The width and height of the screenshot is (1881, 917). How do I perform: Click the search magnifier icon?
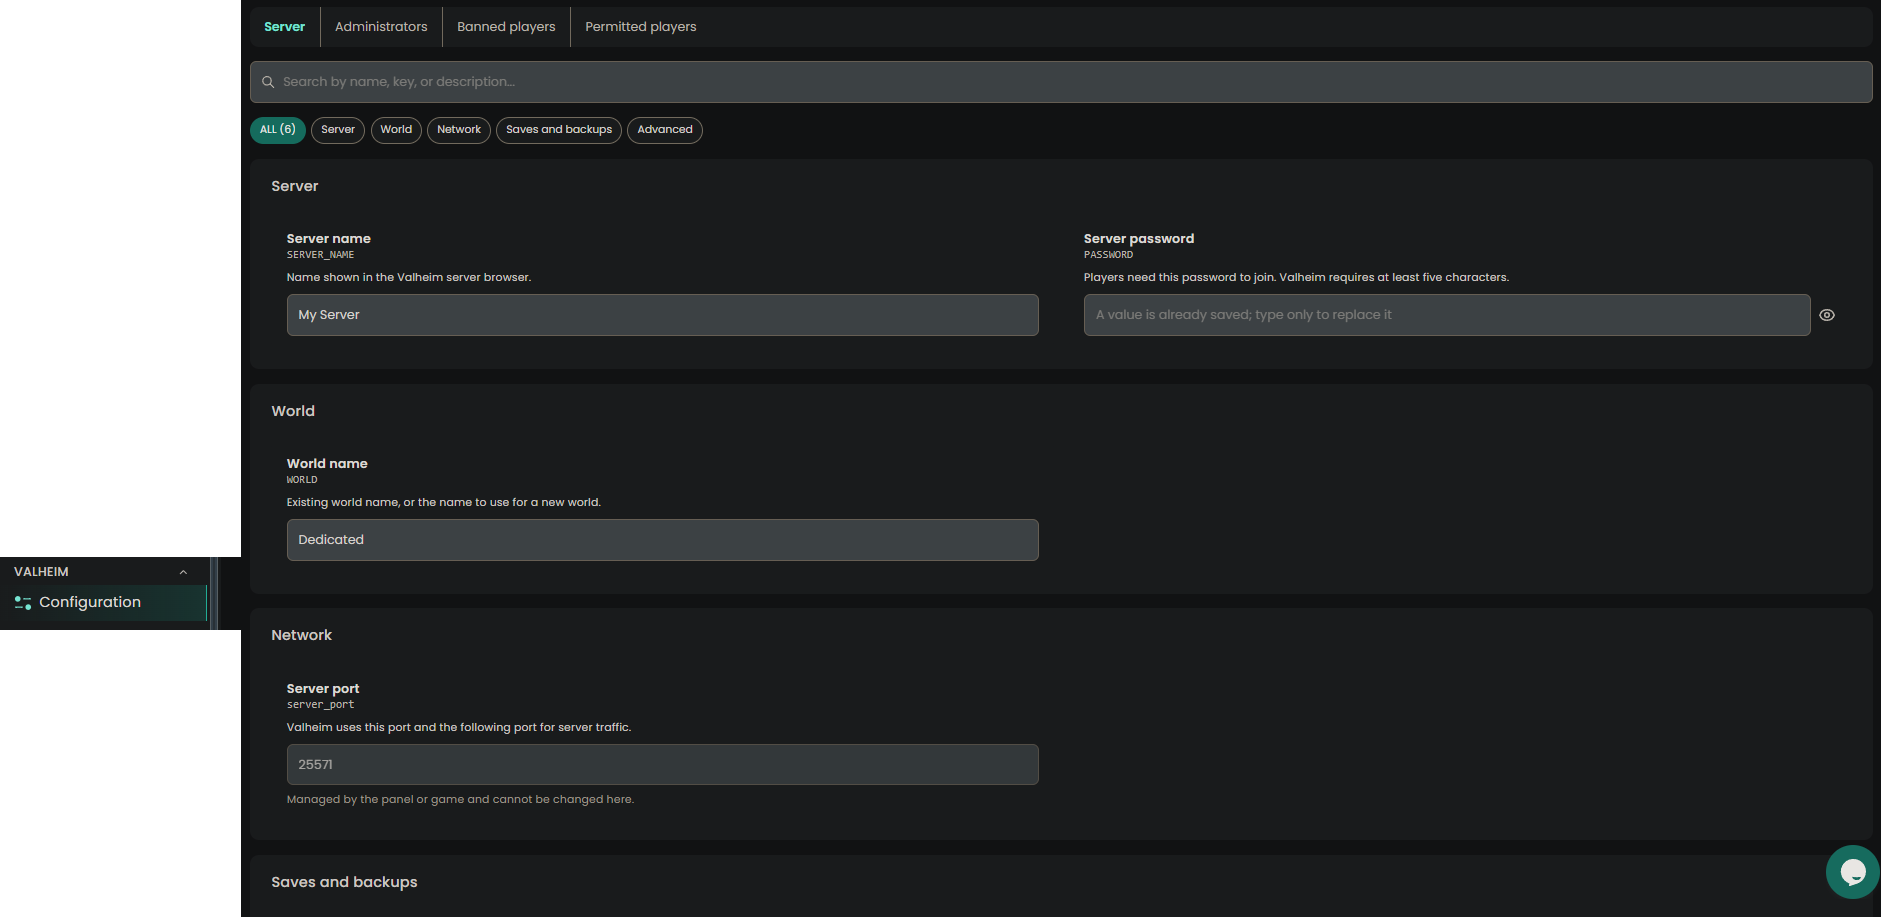click(268, 82)
